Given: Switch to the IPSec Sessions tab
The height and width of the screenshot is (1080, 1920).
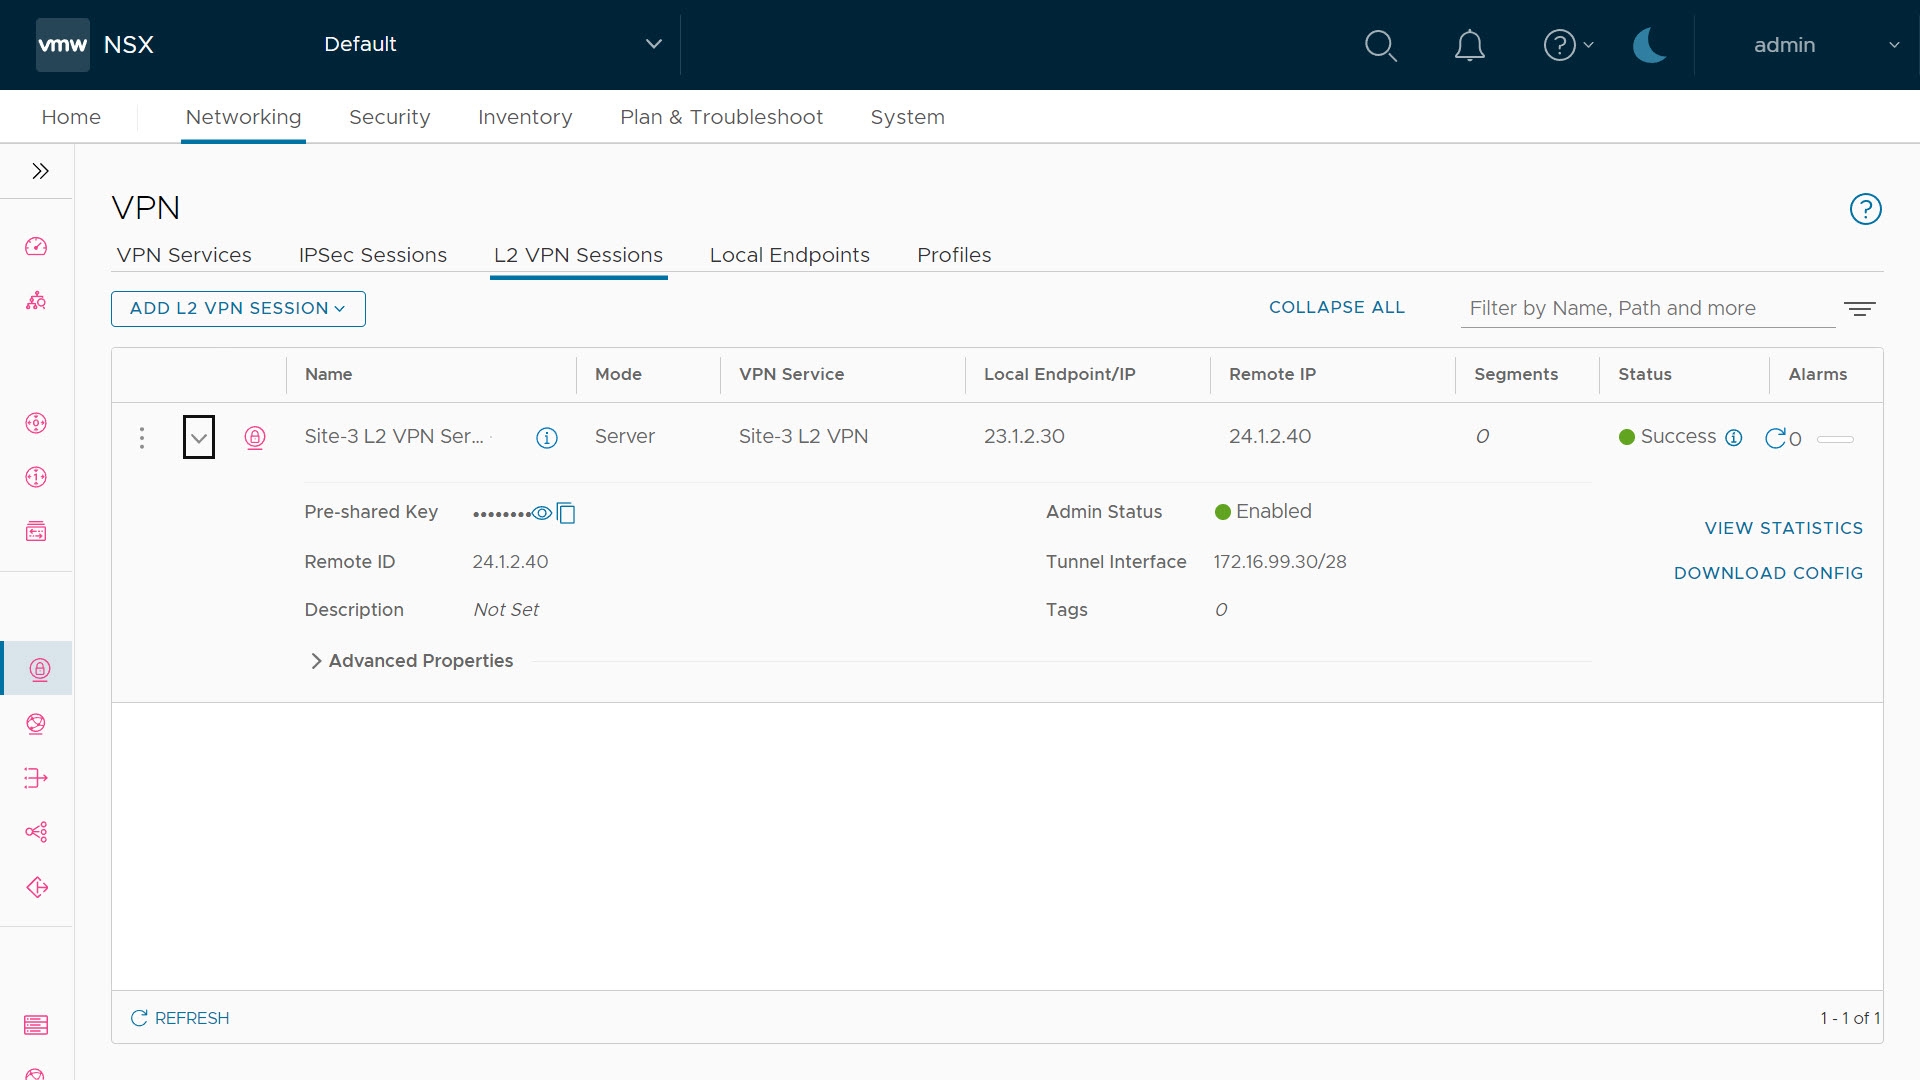Looking at the screenshot, I should [372, 255].
